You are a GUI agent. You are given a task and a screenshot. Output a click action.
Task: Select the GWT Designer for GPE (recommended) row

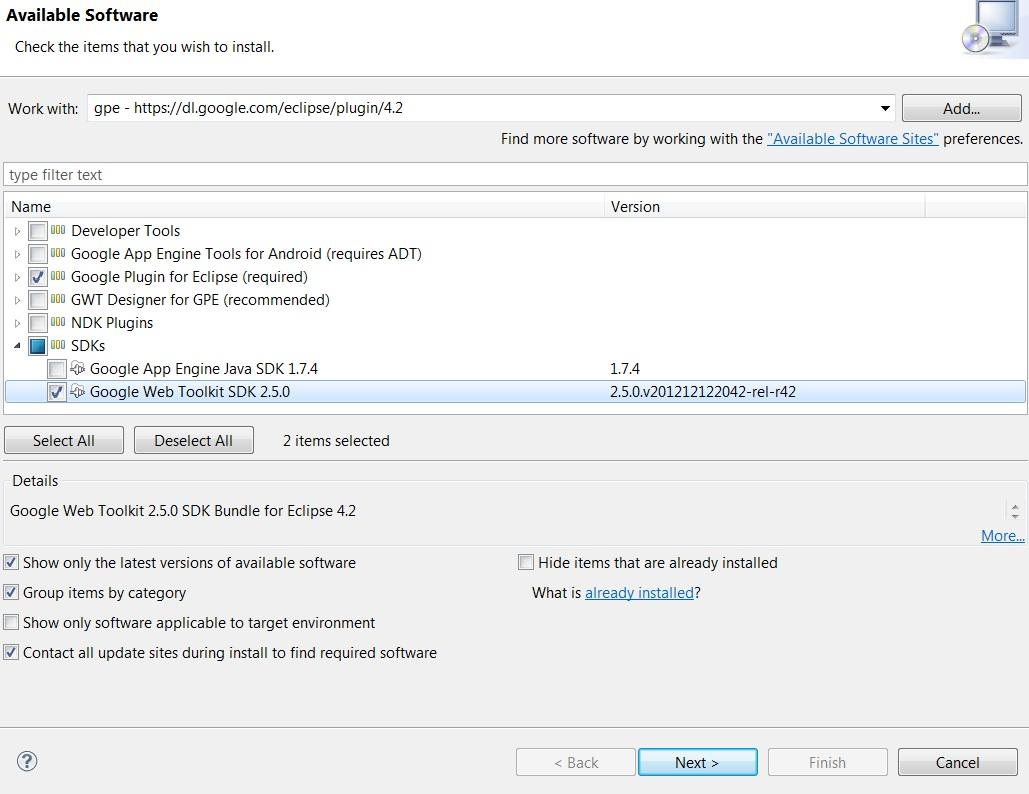pyautogui.click(x=200, y=300)
